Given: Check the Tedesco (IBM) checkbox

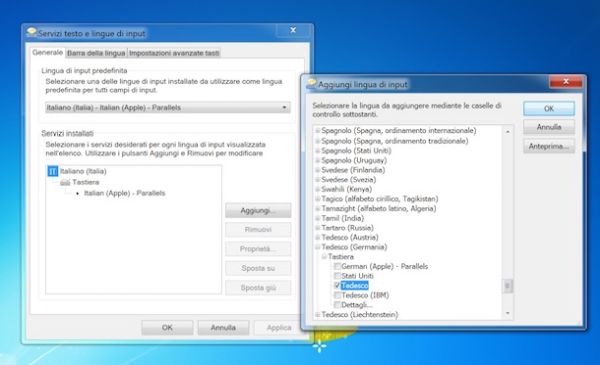Looking at the screenshot, I should 337,295.
